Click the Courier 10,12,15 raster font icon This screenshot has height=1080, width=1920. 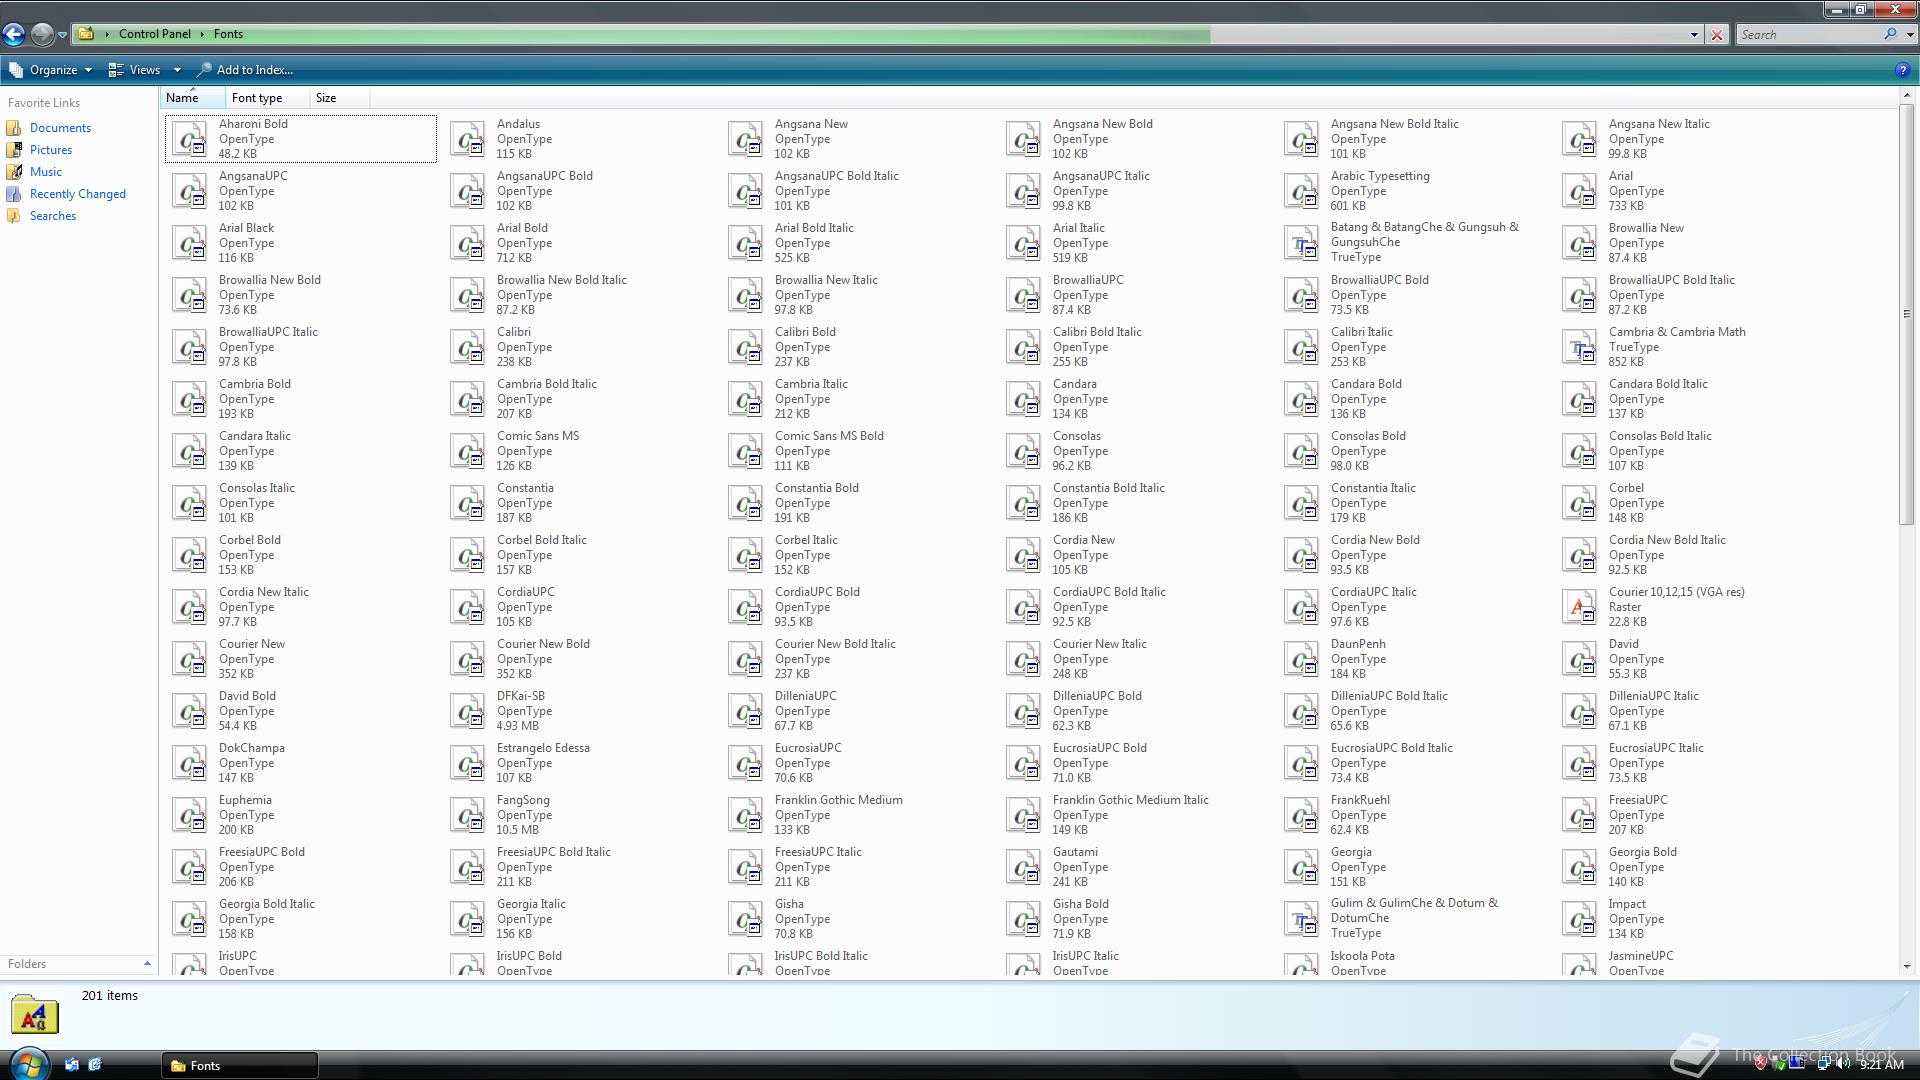point(1580,607)
